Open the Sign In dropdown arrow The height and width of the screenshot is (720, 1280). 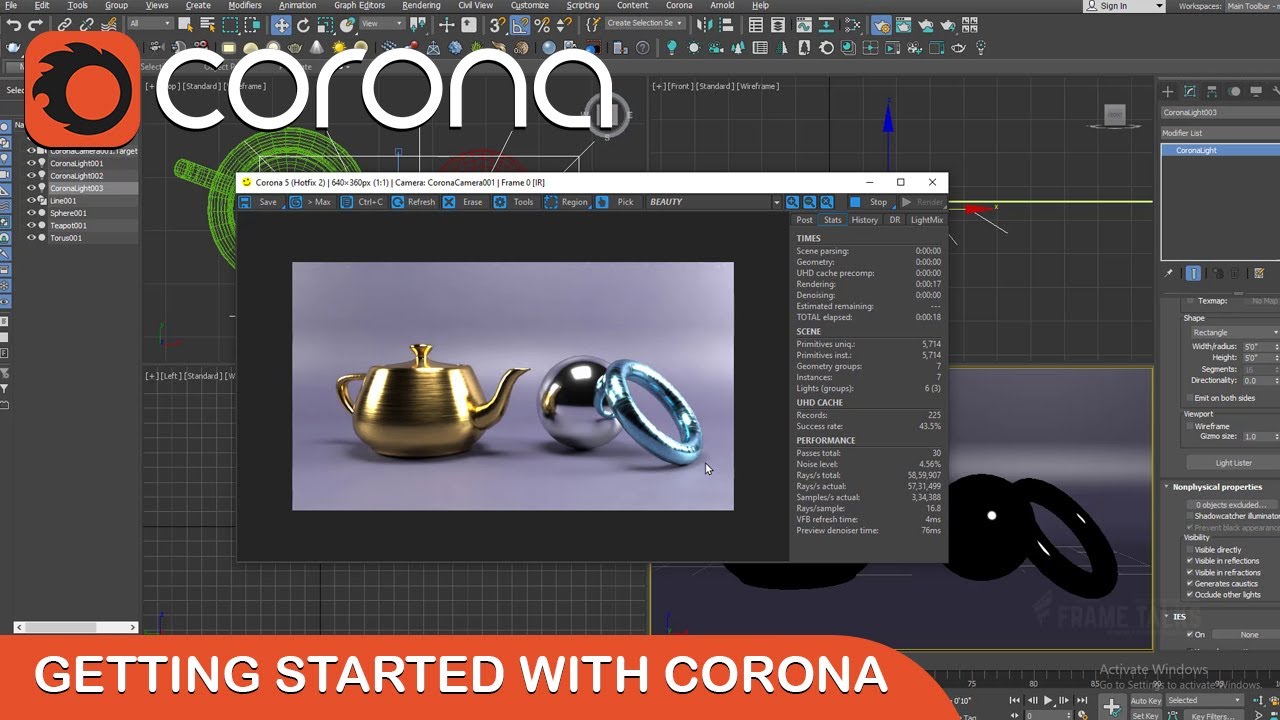point(1159,6)
